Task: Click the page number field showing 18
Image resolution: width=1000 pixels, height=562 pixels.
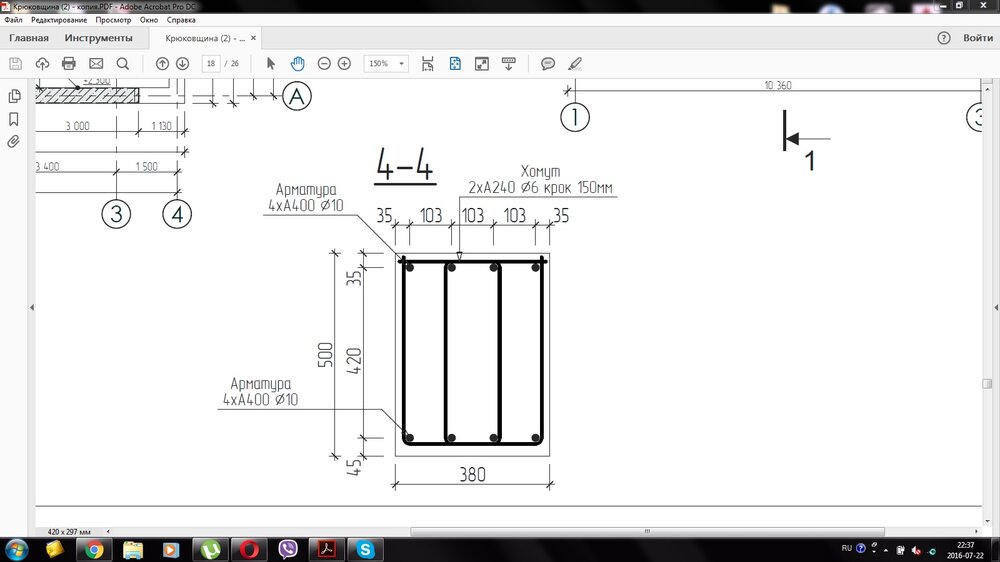Action: [x=211, y=64]
